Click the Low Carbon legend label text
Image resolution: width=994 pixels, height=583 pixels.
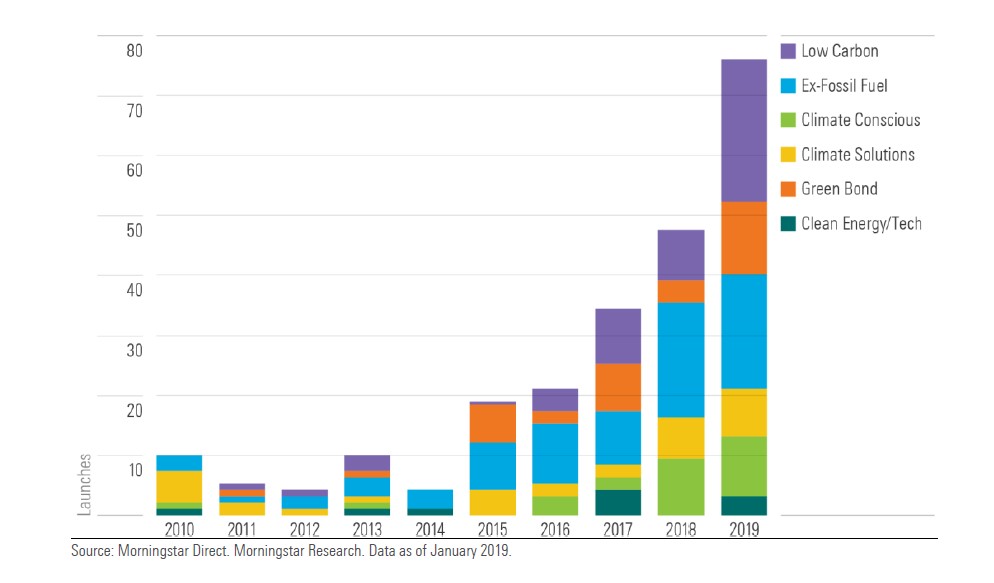coord(839,51)
